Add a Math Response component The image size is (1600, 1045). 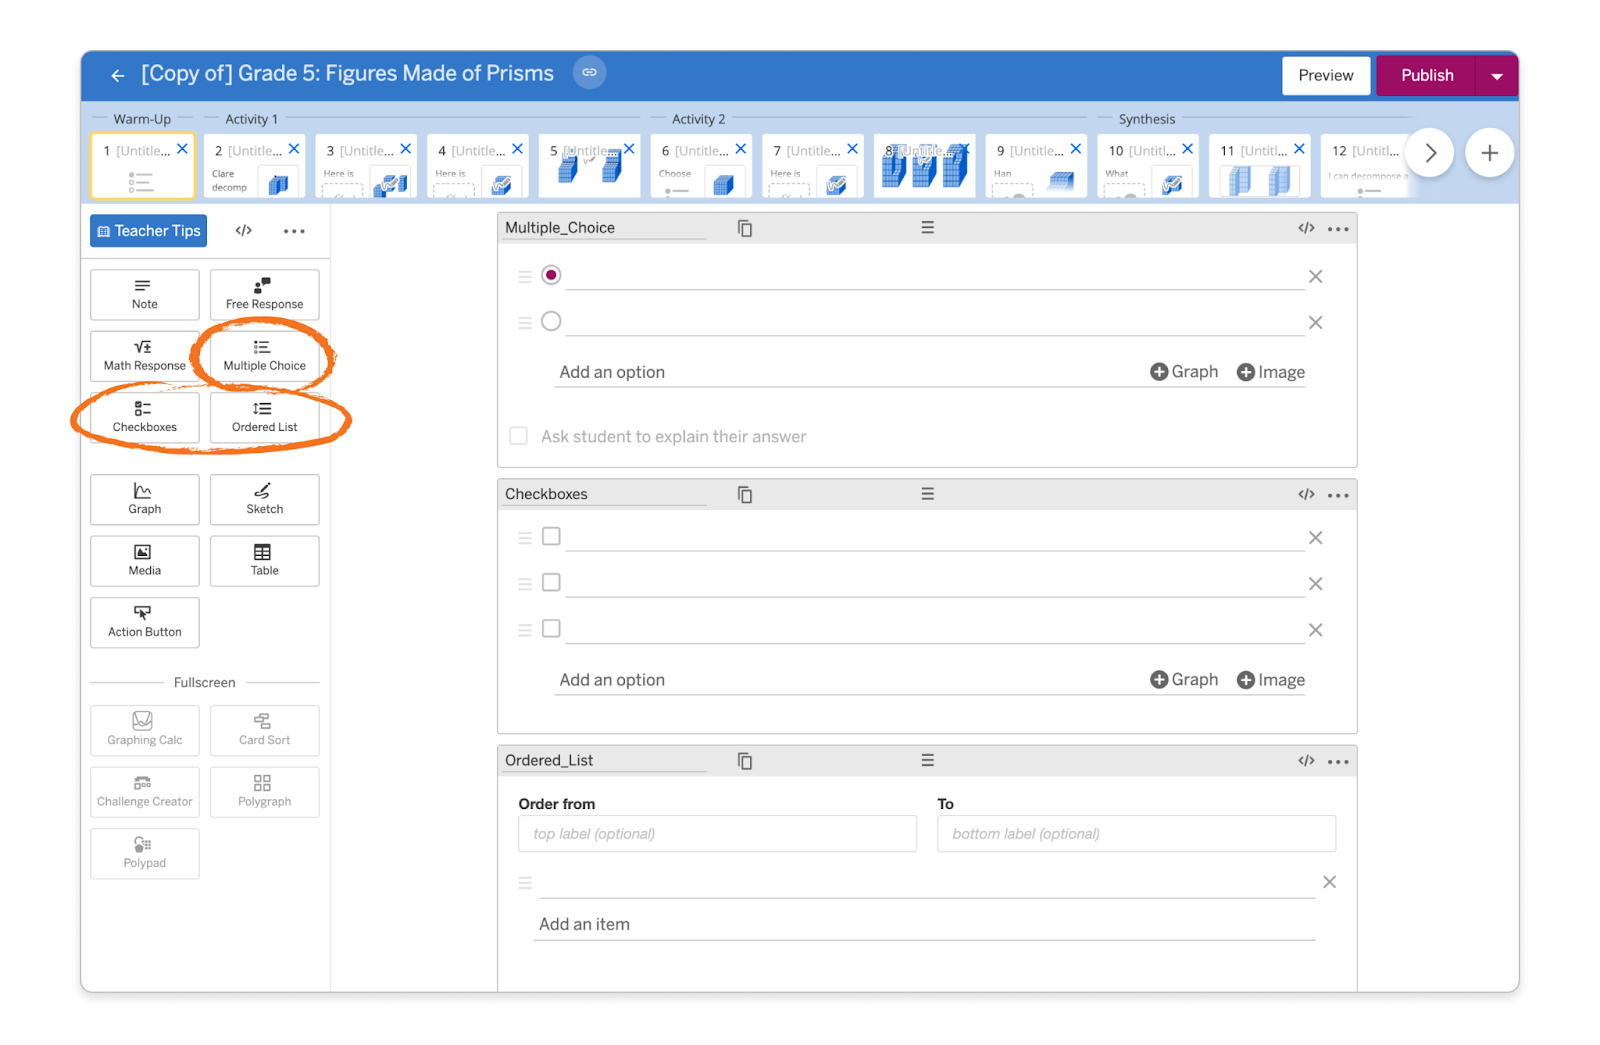[x=144, y=356]
